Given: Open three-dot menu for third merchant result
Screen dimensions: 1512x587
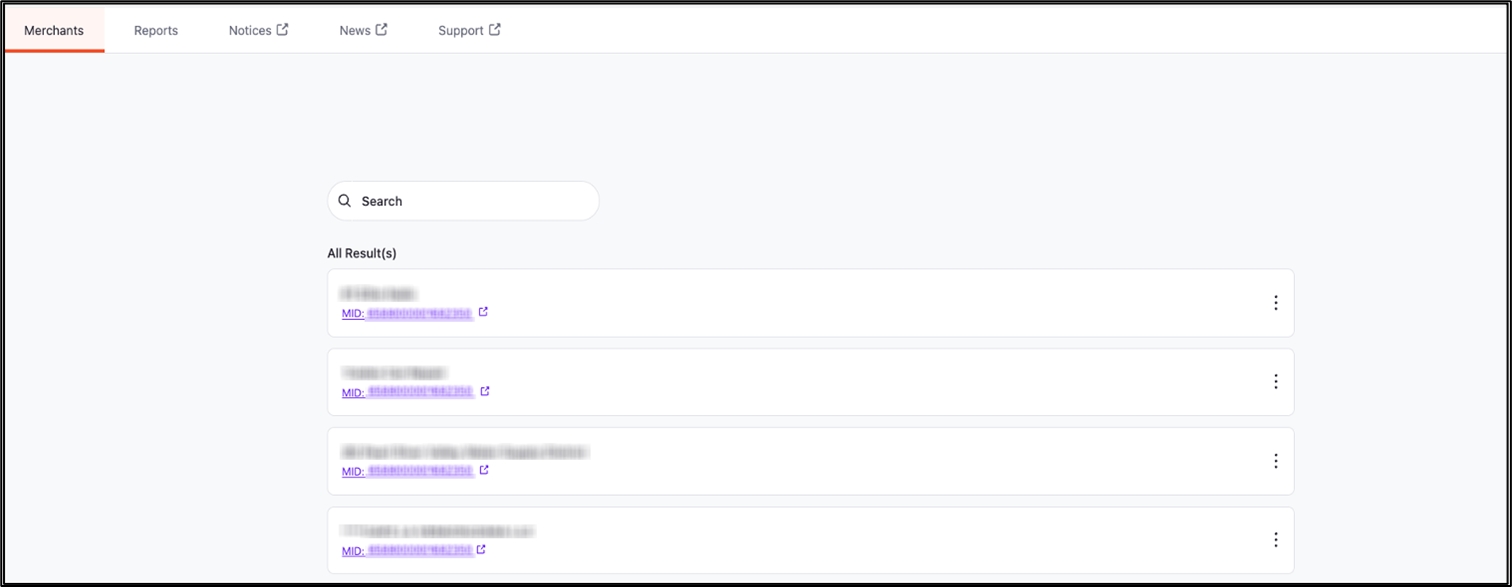Looking at the screenshot, I should click(1275, 461).
